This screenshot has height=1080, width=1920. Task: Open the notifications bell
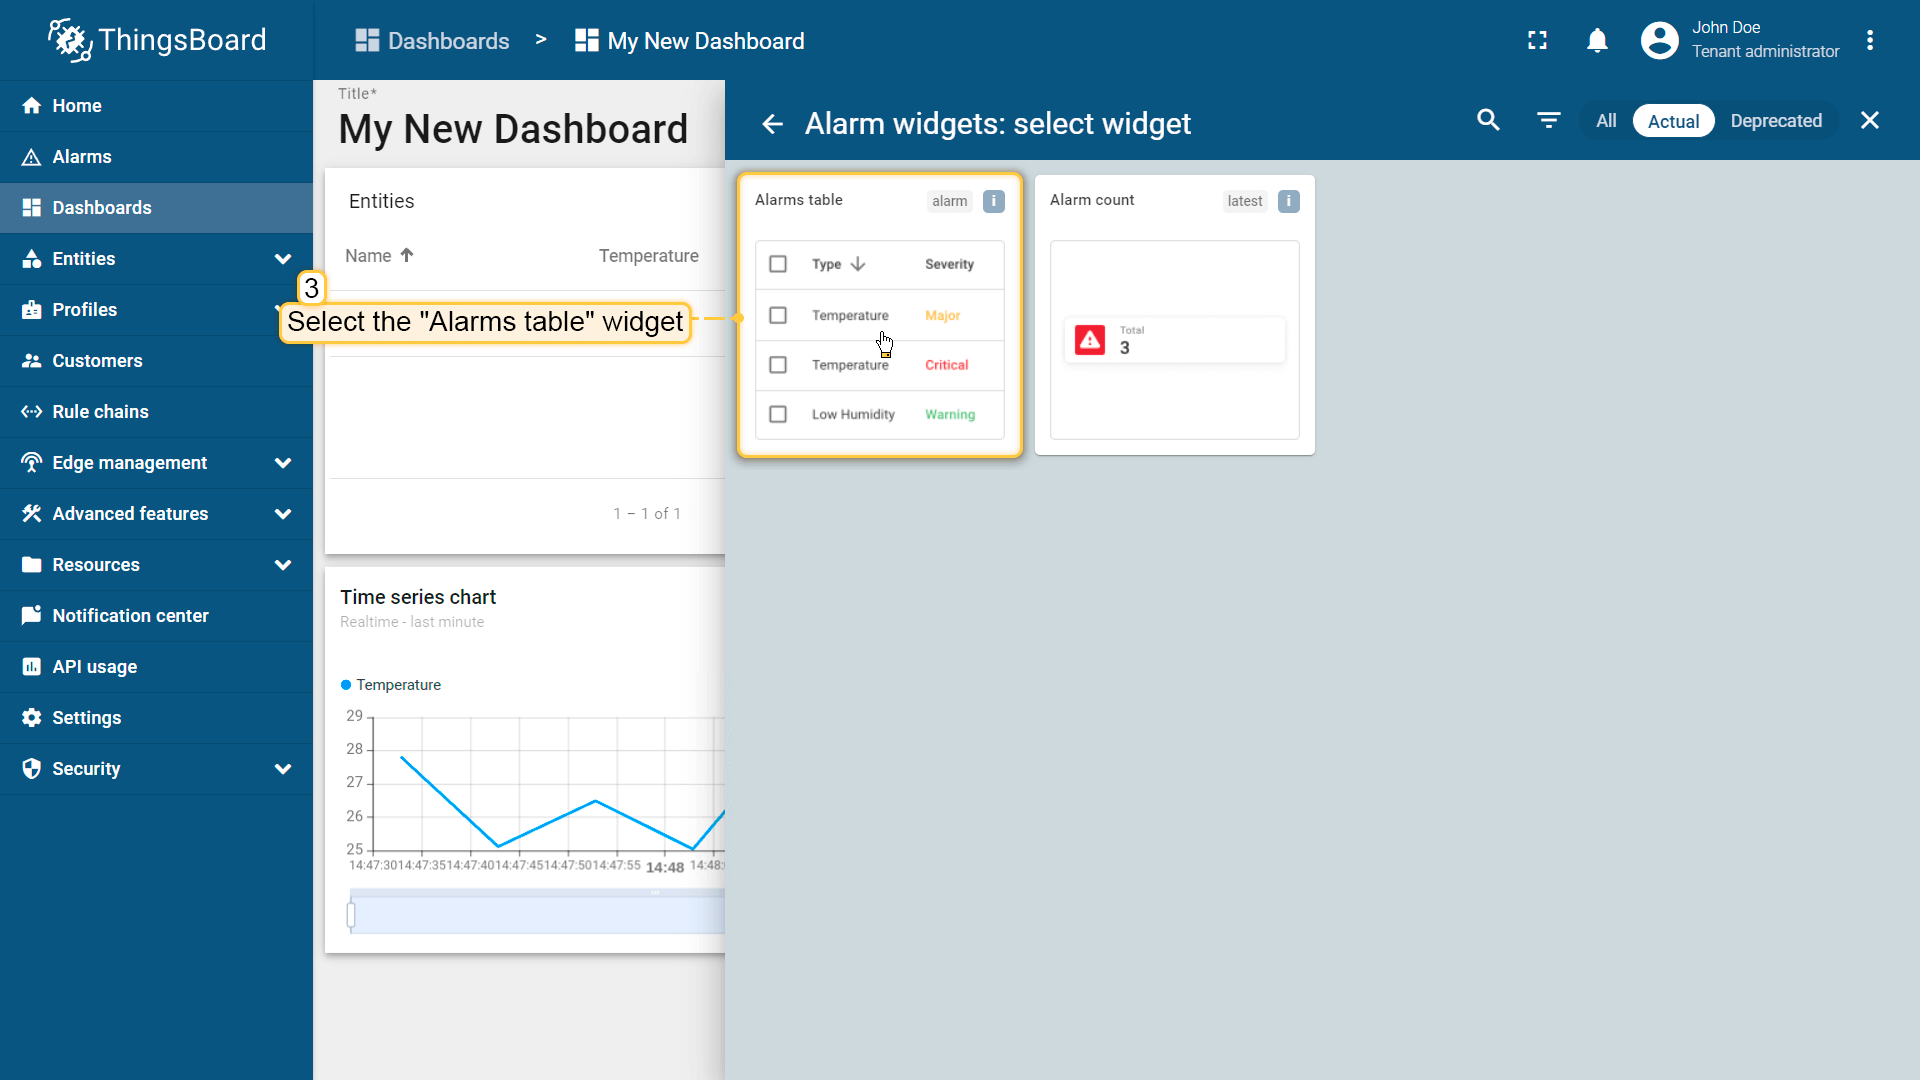click(x=1597, y=40)
